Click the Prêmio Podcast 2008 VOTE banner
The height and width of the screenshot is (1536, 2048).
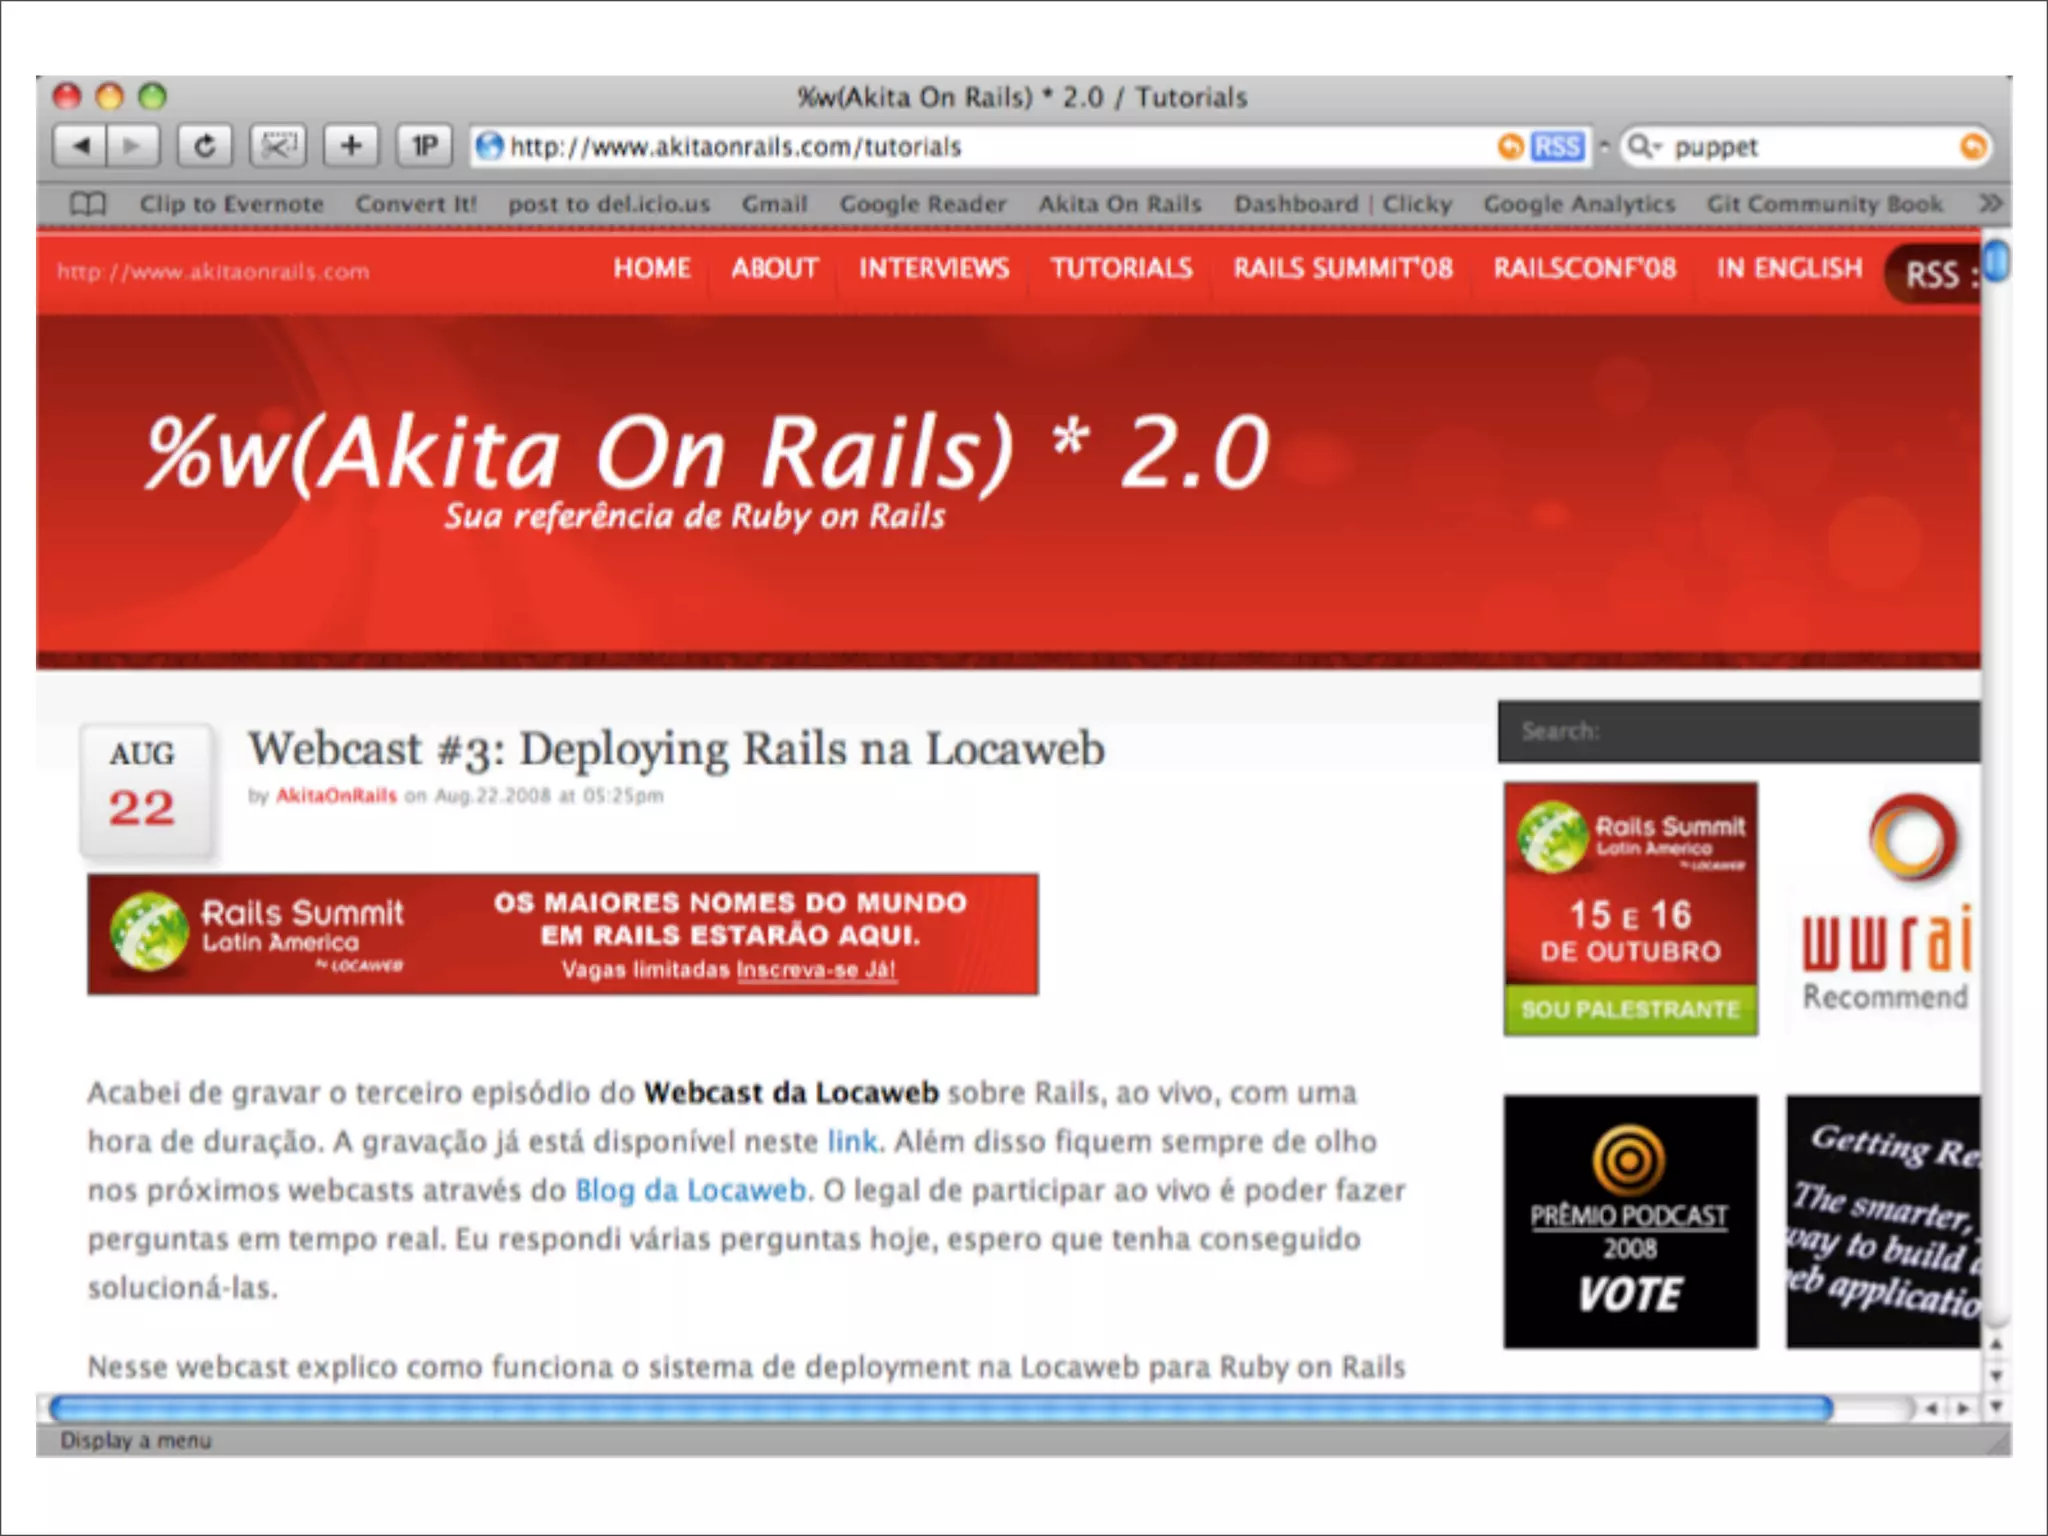point(1630,1222)
